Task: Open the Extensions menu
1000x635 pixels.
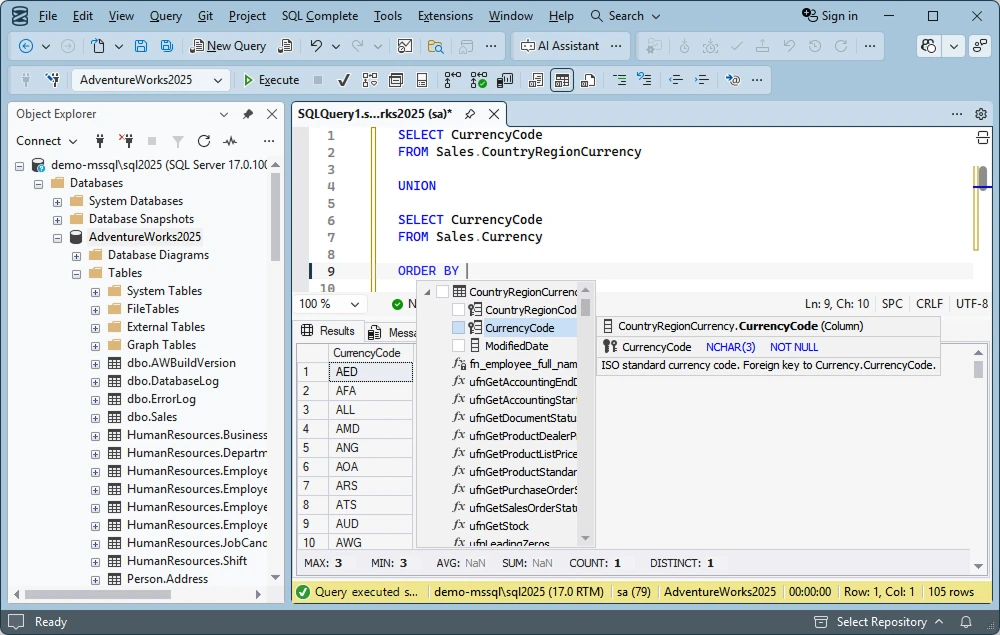Action: tap(445, 16)
